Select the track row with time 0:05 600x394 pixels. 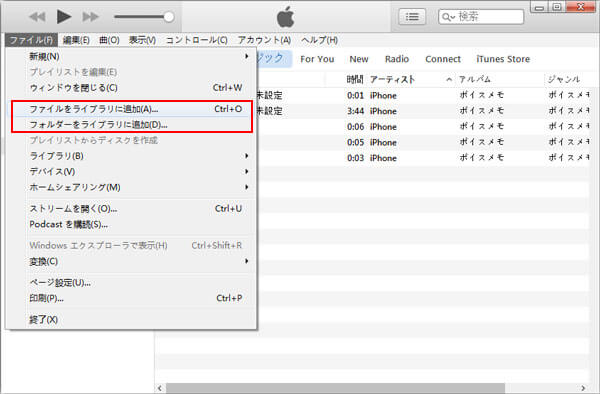[422, 142]
